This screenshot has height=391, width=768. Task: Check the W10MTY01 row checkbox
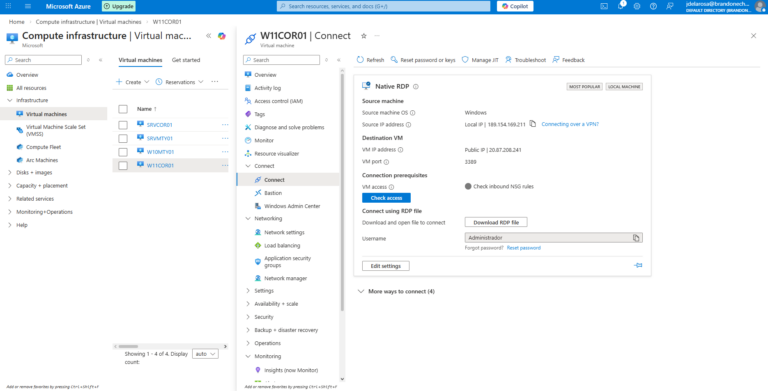(123, 152)
